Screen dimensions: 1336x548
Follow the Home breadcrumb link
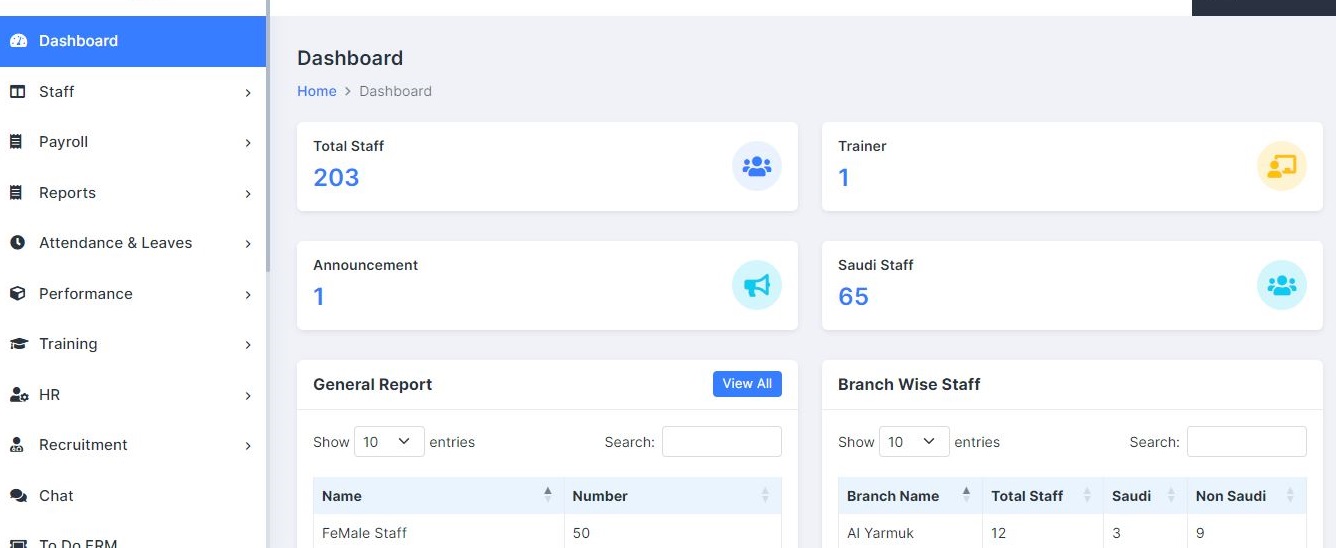pos(317,91)
